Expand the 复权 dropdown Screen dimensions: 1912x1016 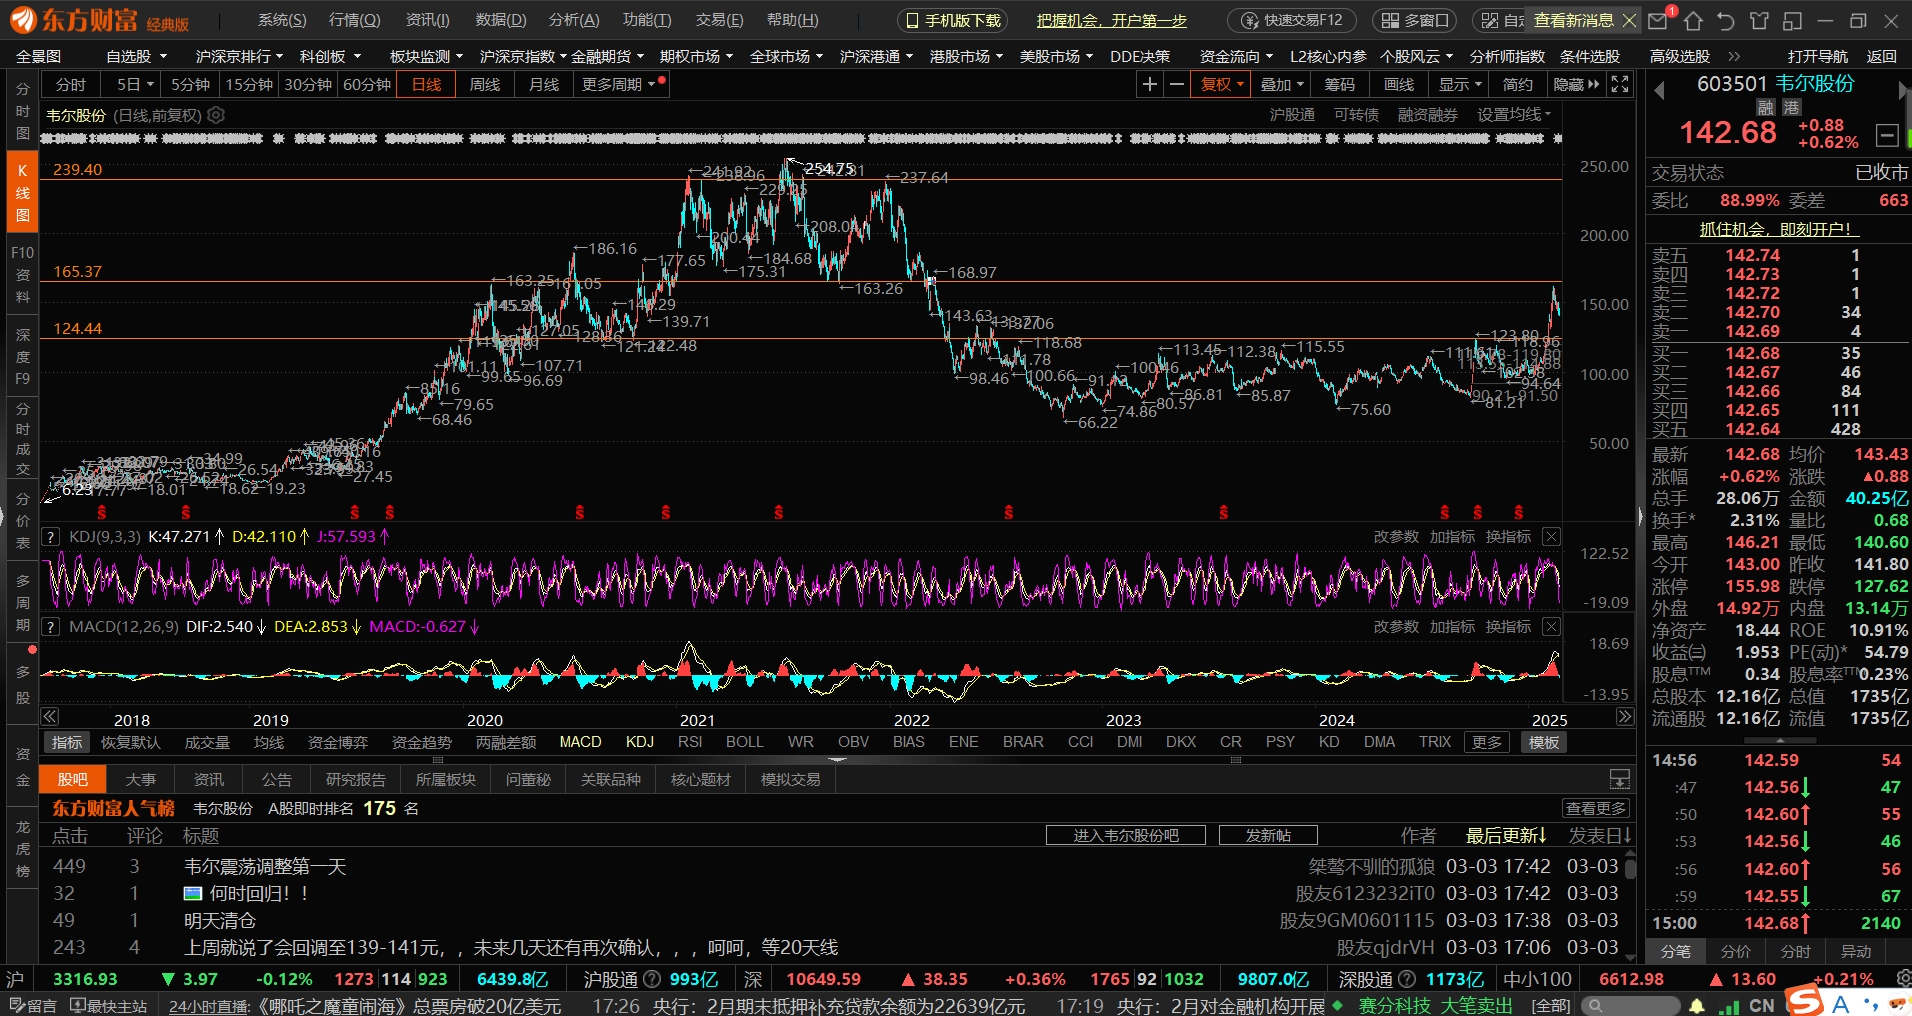tap(1221, 85)
